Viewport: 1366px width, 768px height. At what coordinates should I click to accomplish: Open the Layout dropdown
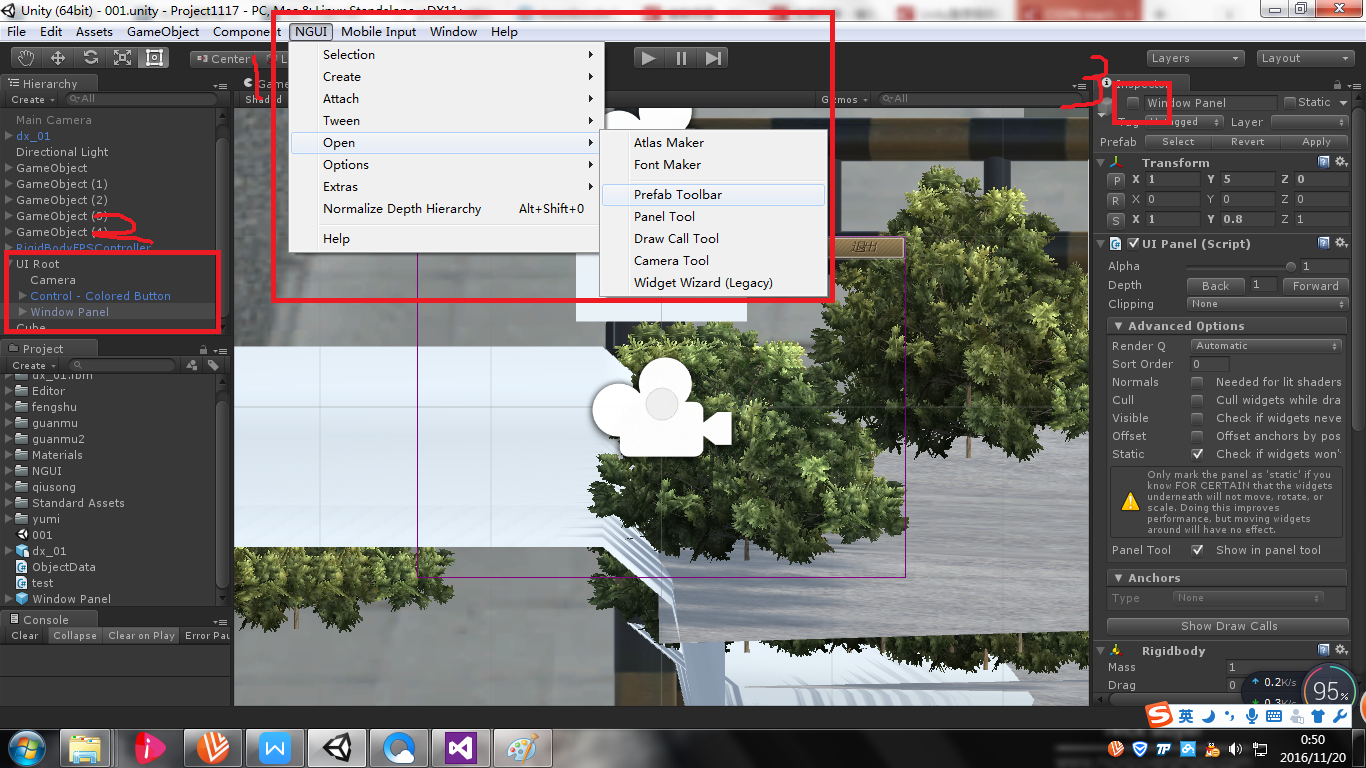pos(1304,58)
